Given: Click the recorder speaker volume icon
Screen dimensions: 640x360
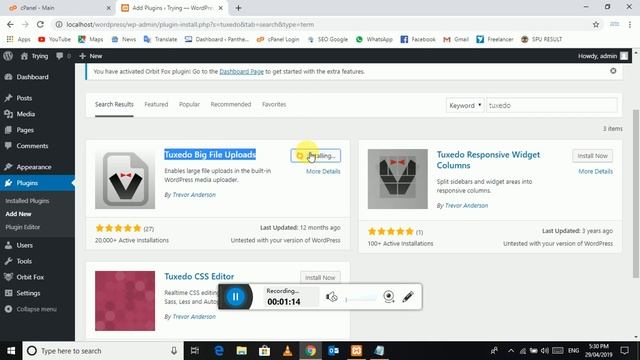Looking at the screenshot, I should (x=331, y=297).
